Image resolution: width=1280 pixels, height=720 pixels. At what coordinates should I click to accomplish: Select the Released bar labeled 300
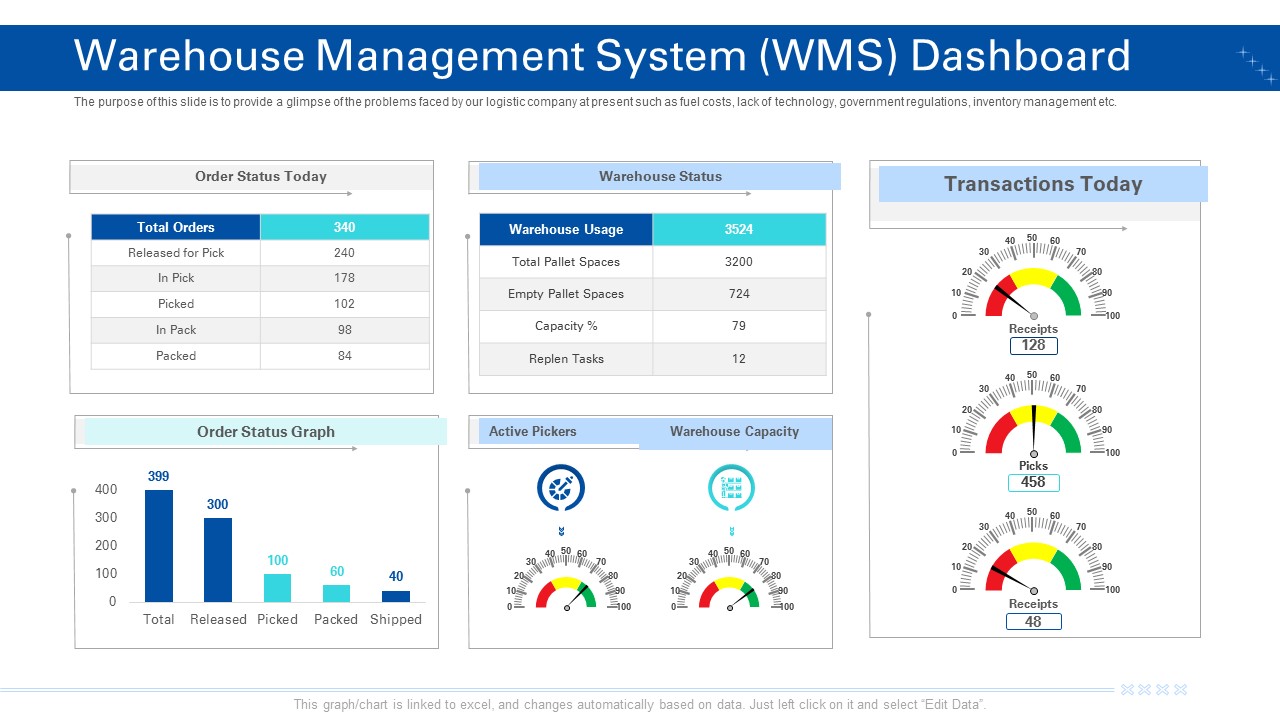click(218, 560)
